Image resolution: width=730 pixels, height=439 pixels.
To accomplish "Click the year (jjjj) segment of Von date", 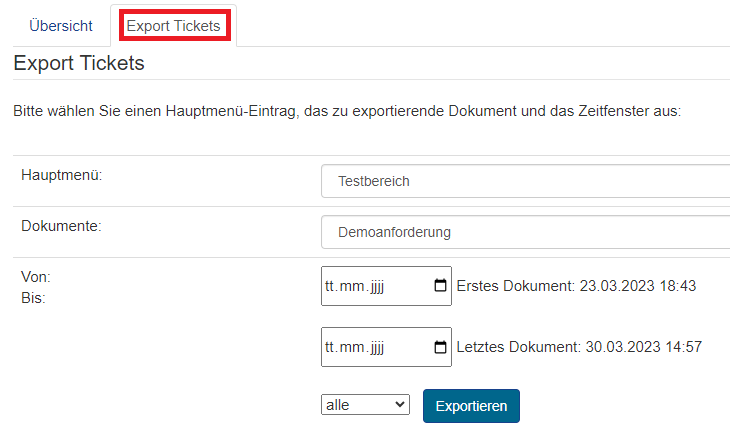I will click(x=375, y=286).
